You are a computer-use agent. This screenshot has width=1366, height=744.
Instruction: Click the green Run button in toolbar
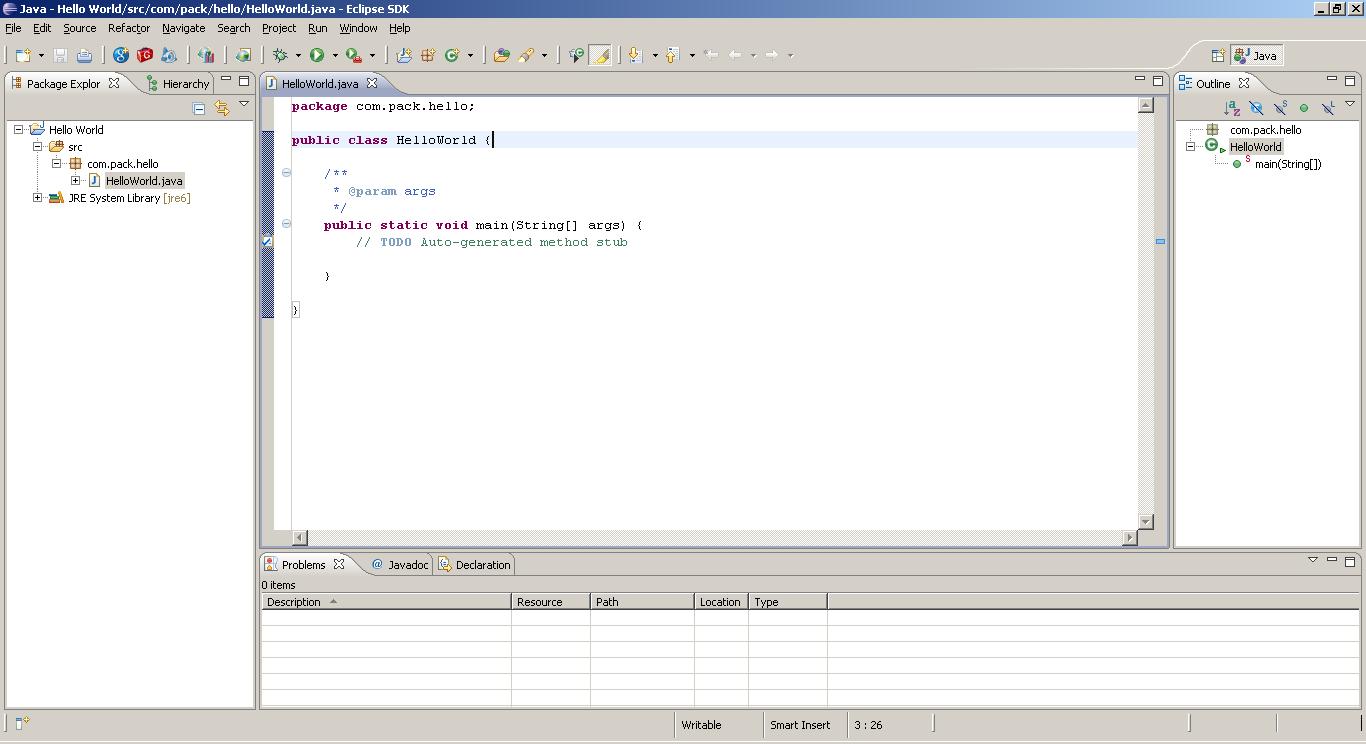pyautogui.click(x=317, y=55)
